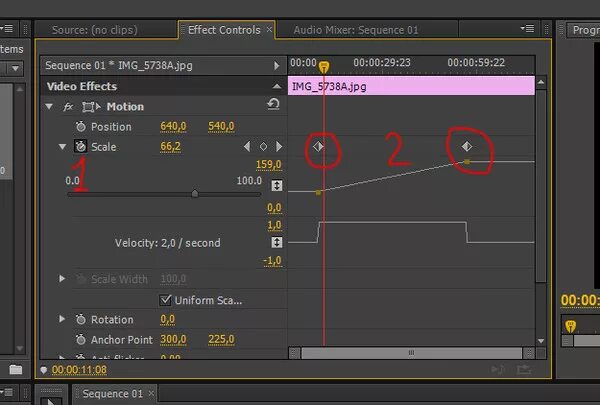
Task: Collapse the Scale property graph
Action: coord(62,146)
